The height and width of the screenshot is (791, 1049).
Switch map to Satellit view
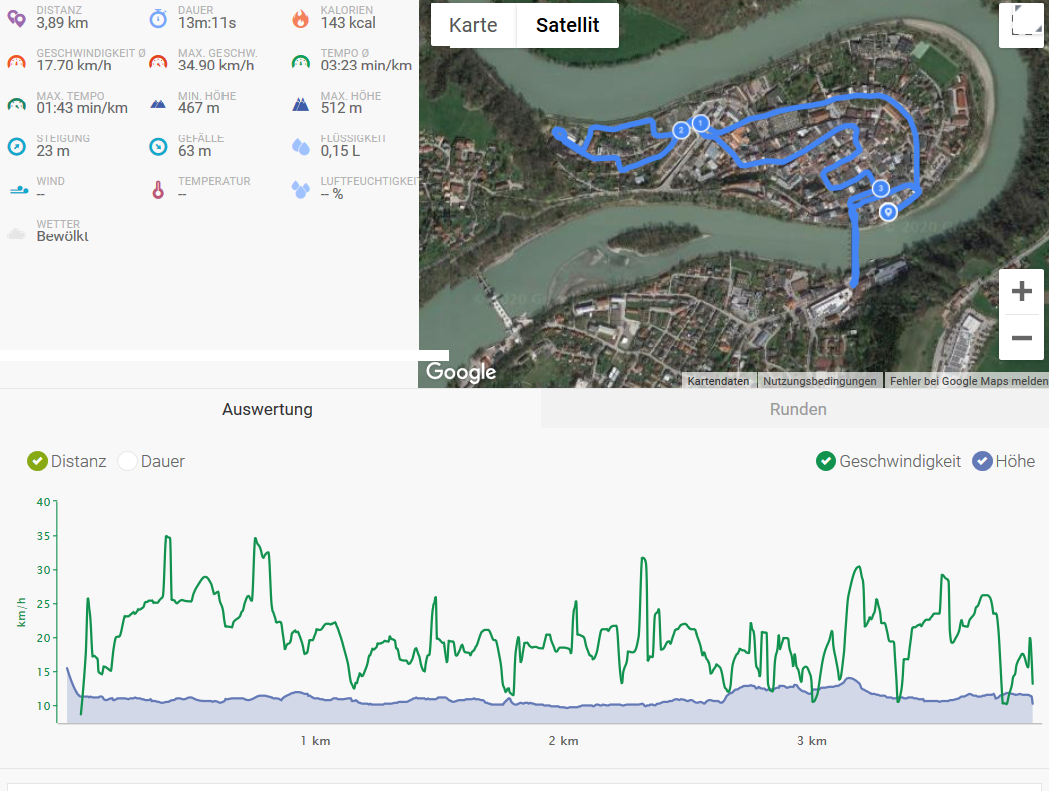click(567, 25)
